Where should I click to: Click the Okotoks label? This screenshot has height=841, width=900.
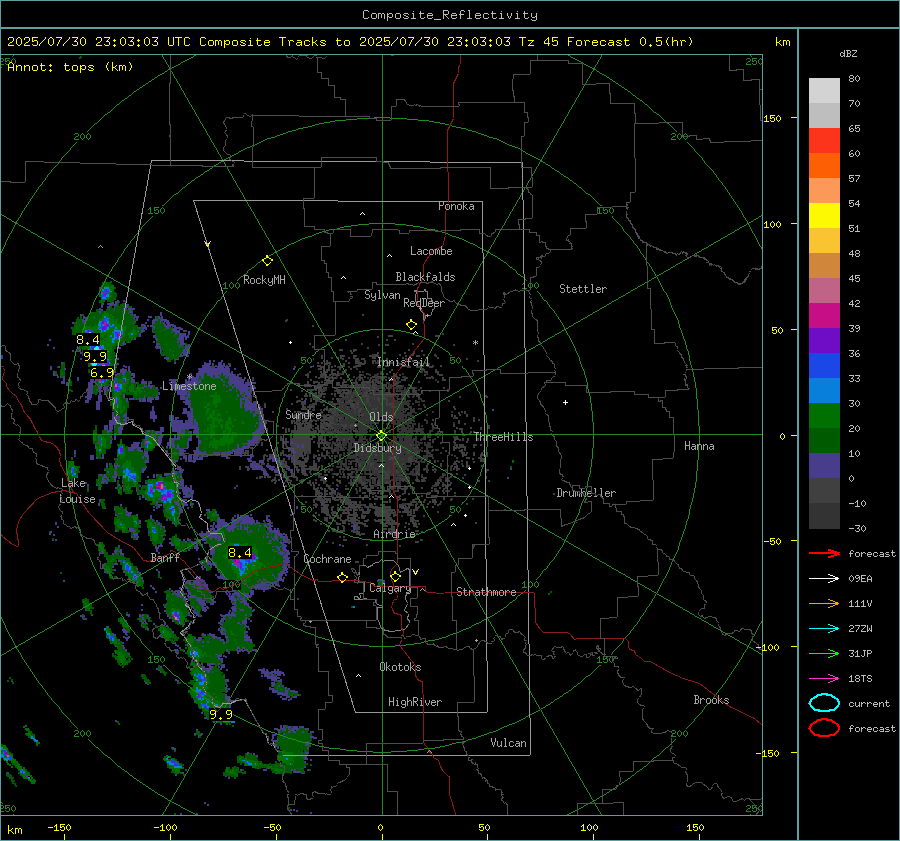(x=400, y=667)
